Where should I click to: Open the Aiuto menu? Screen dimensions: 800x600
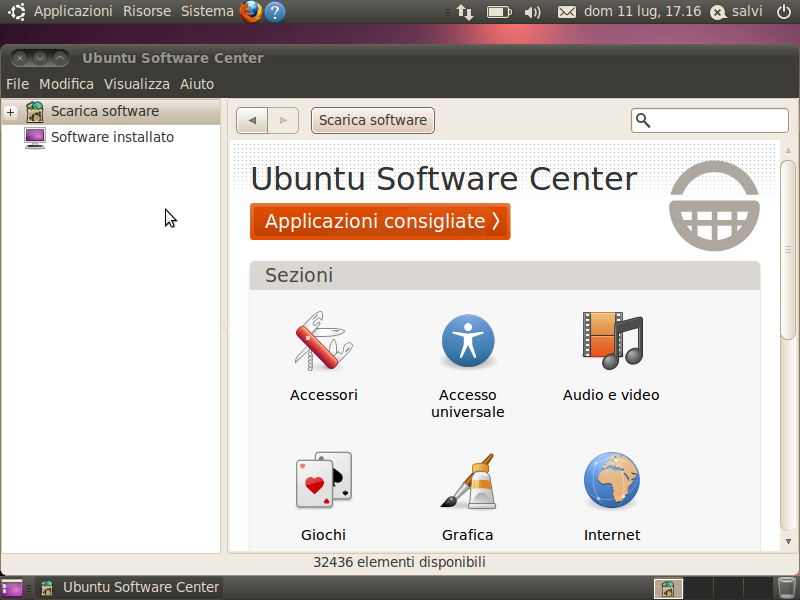tap(197, 84)
